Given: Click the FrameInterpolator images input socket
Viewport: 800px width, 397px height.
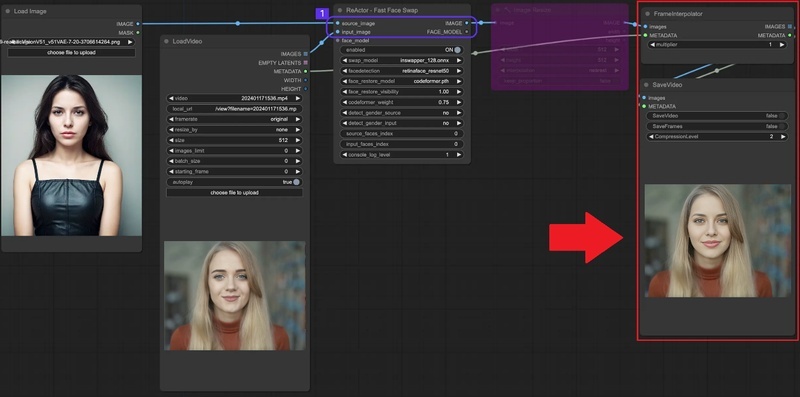Looking at the screenshot, I should coord(645,27).
